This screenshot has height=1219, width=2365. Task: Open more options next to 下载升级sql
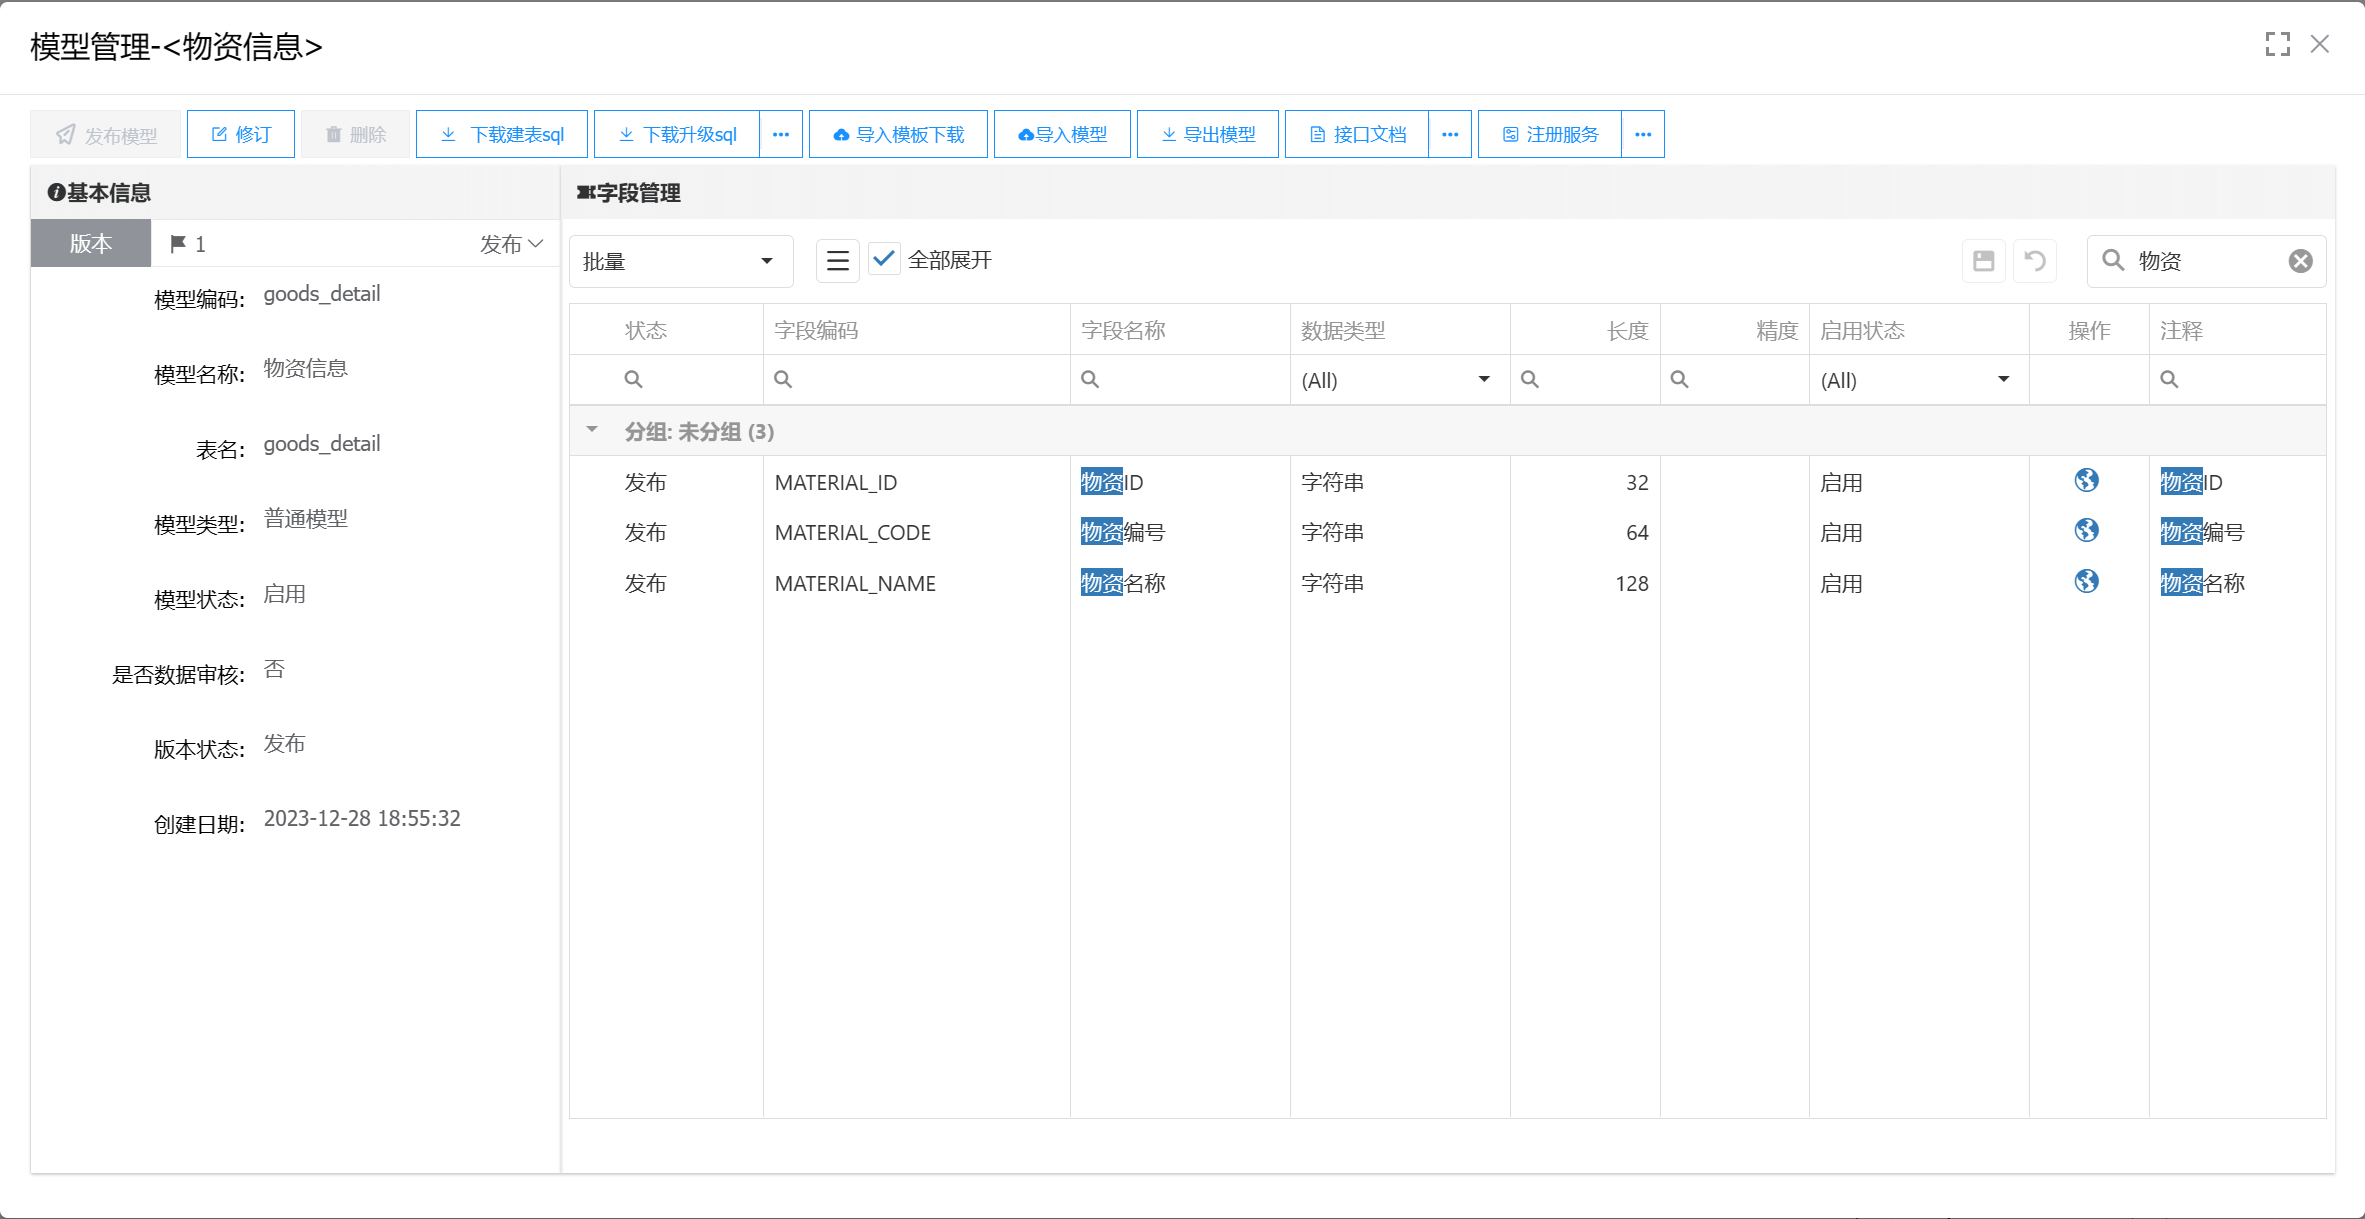tap(781, 134)
